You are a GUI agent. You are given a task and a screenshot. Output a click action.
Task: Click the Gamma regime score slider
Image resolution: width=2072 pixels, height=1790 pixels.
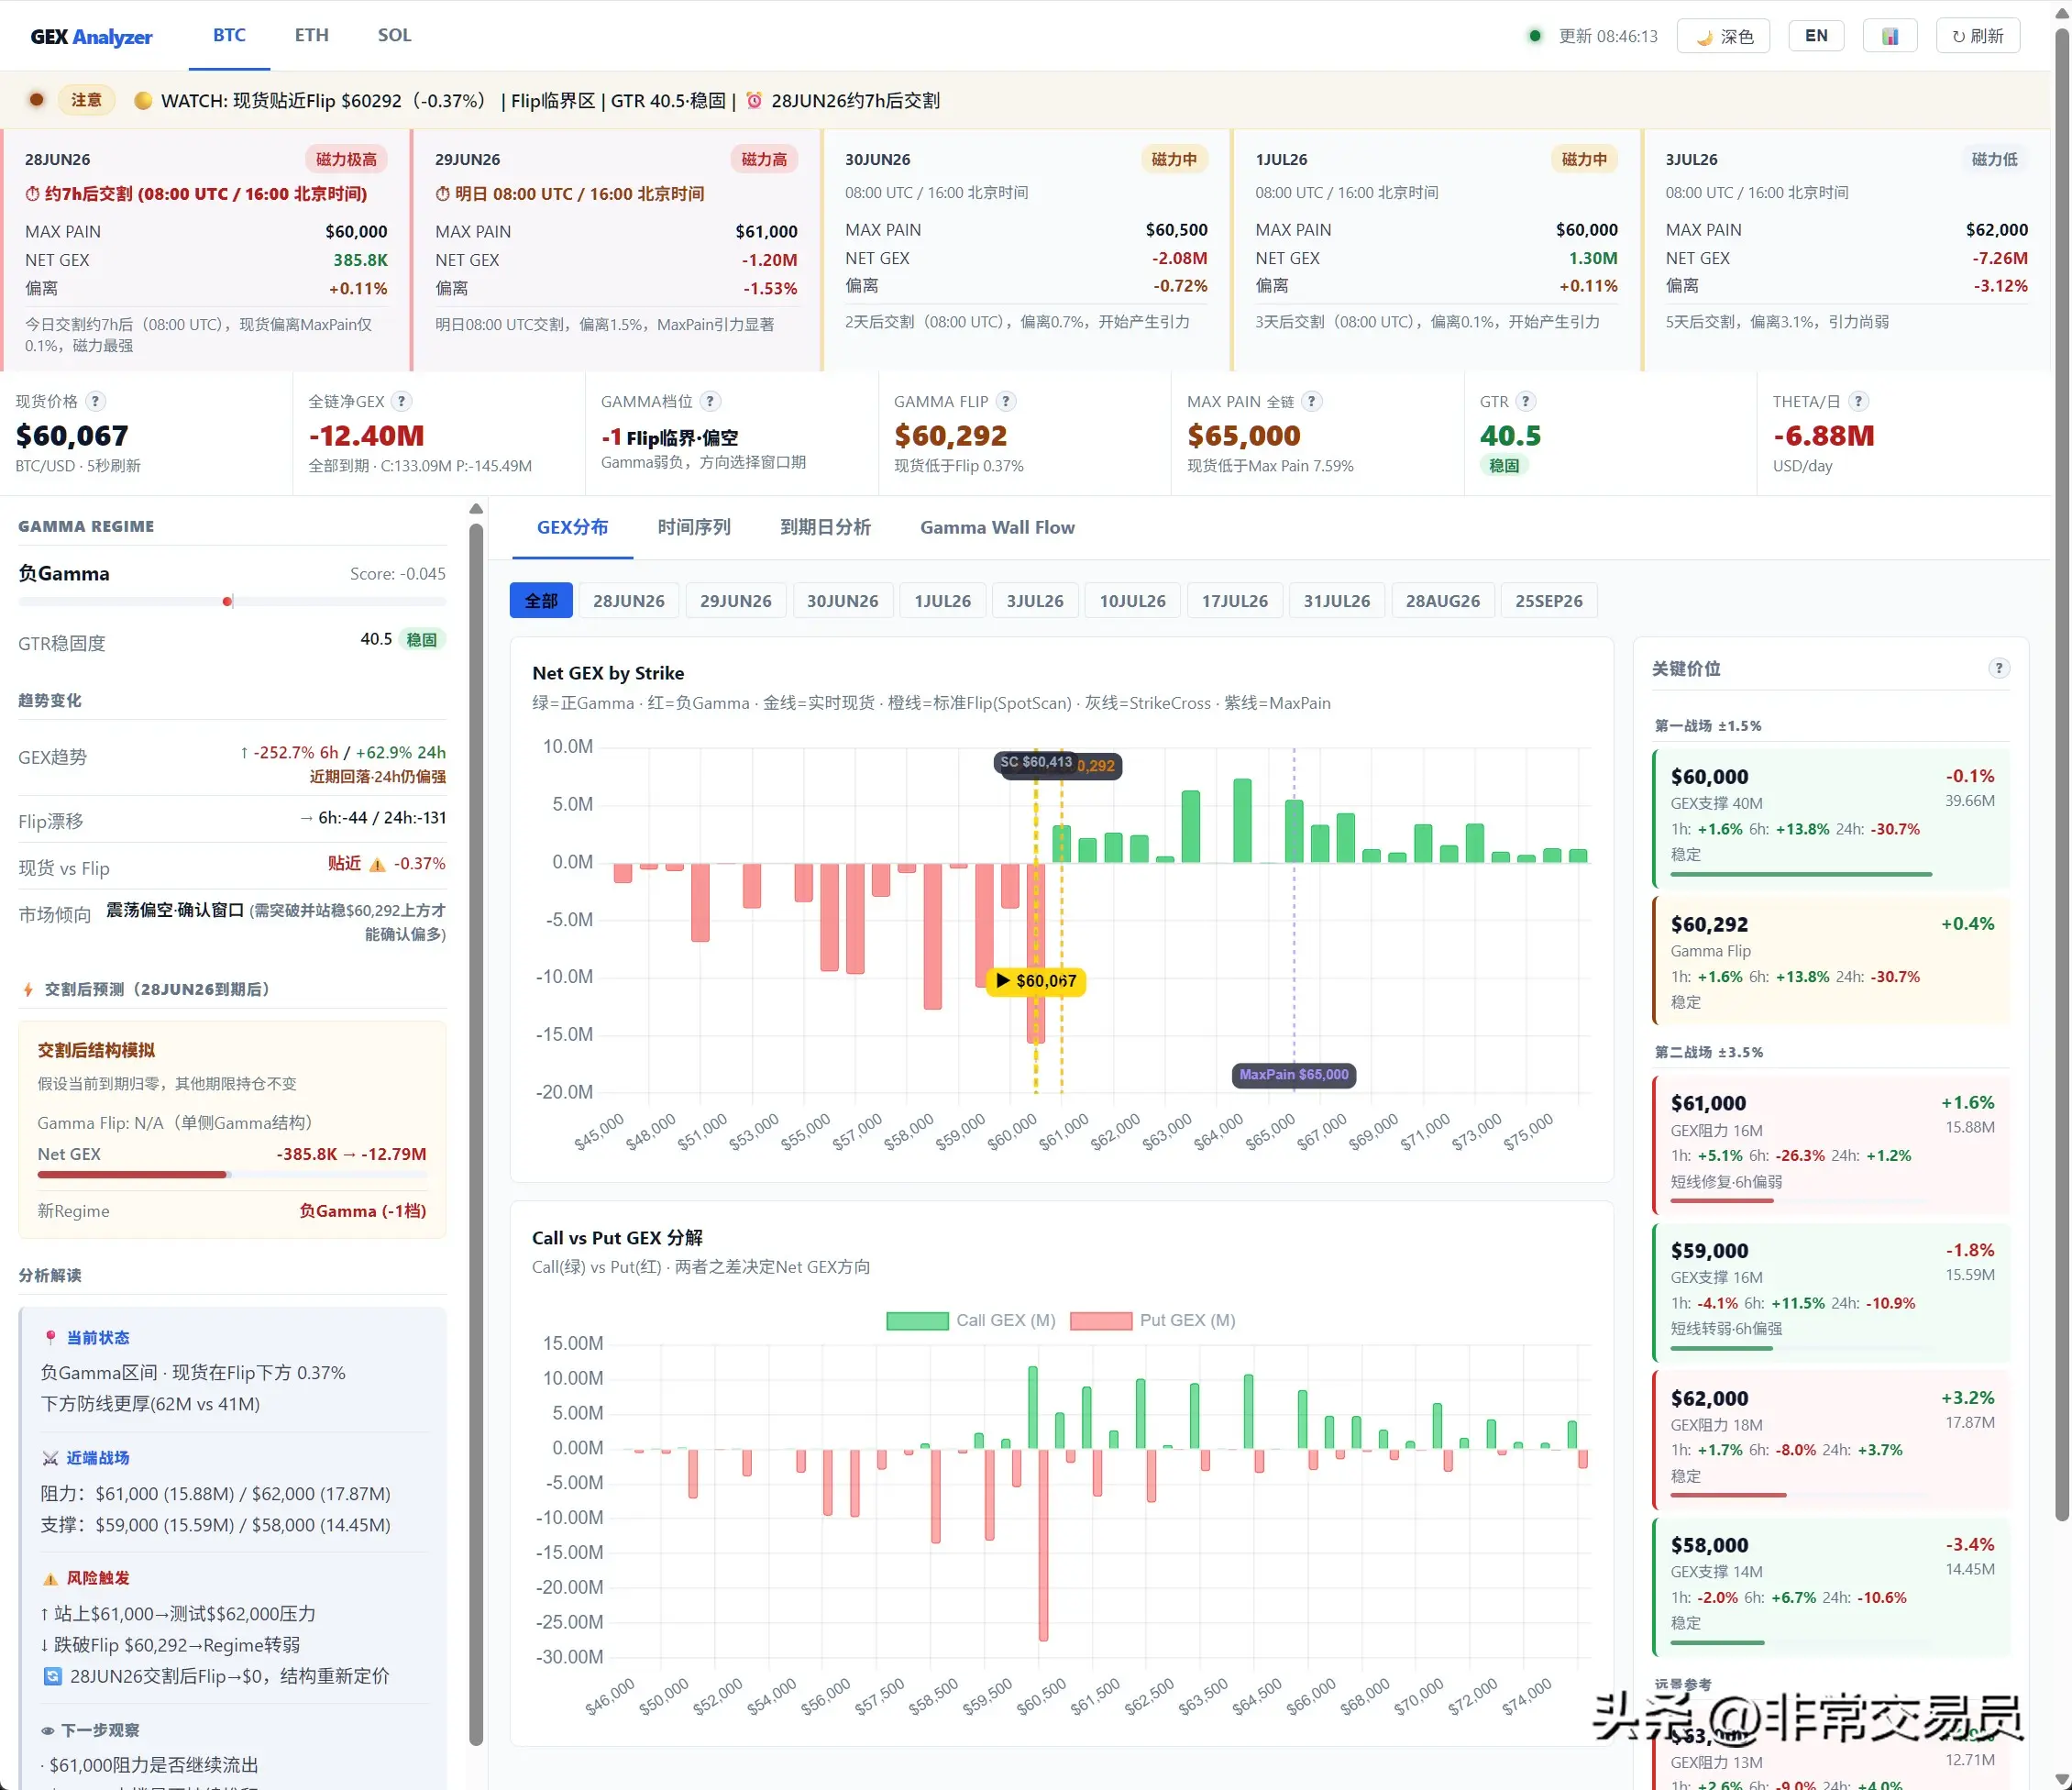pos(232,601)
